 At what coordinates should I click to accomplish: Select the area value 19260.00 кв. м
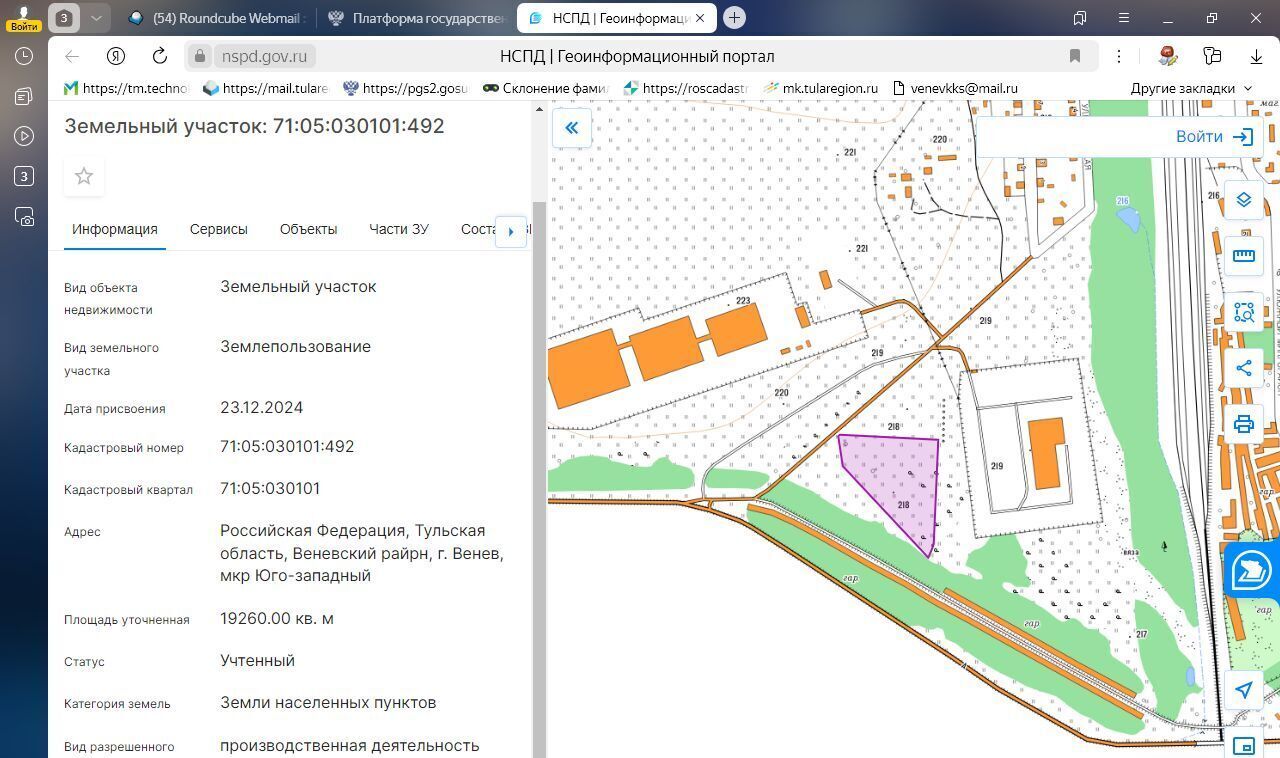277,619
